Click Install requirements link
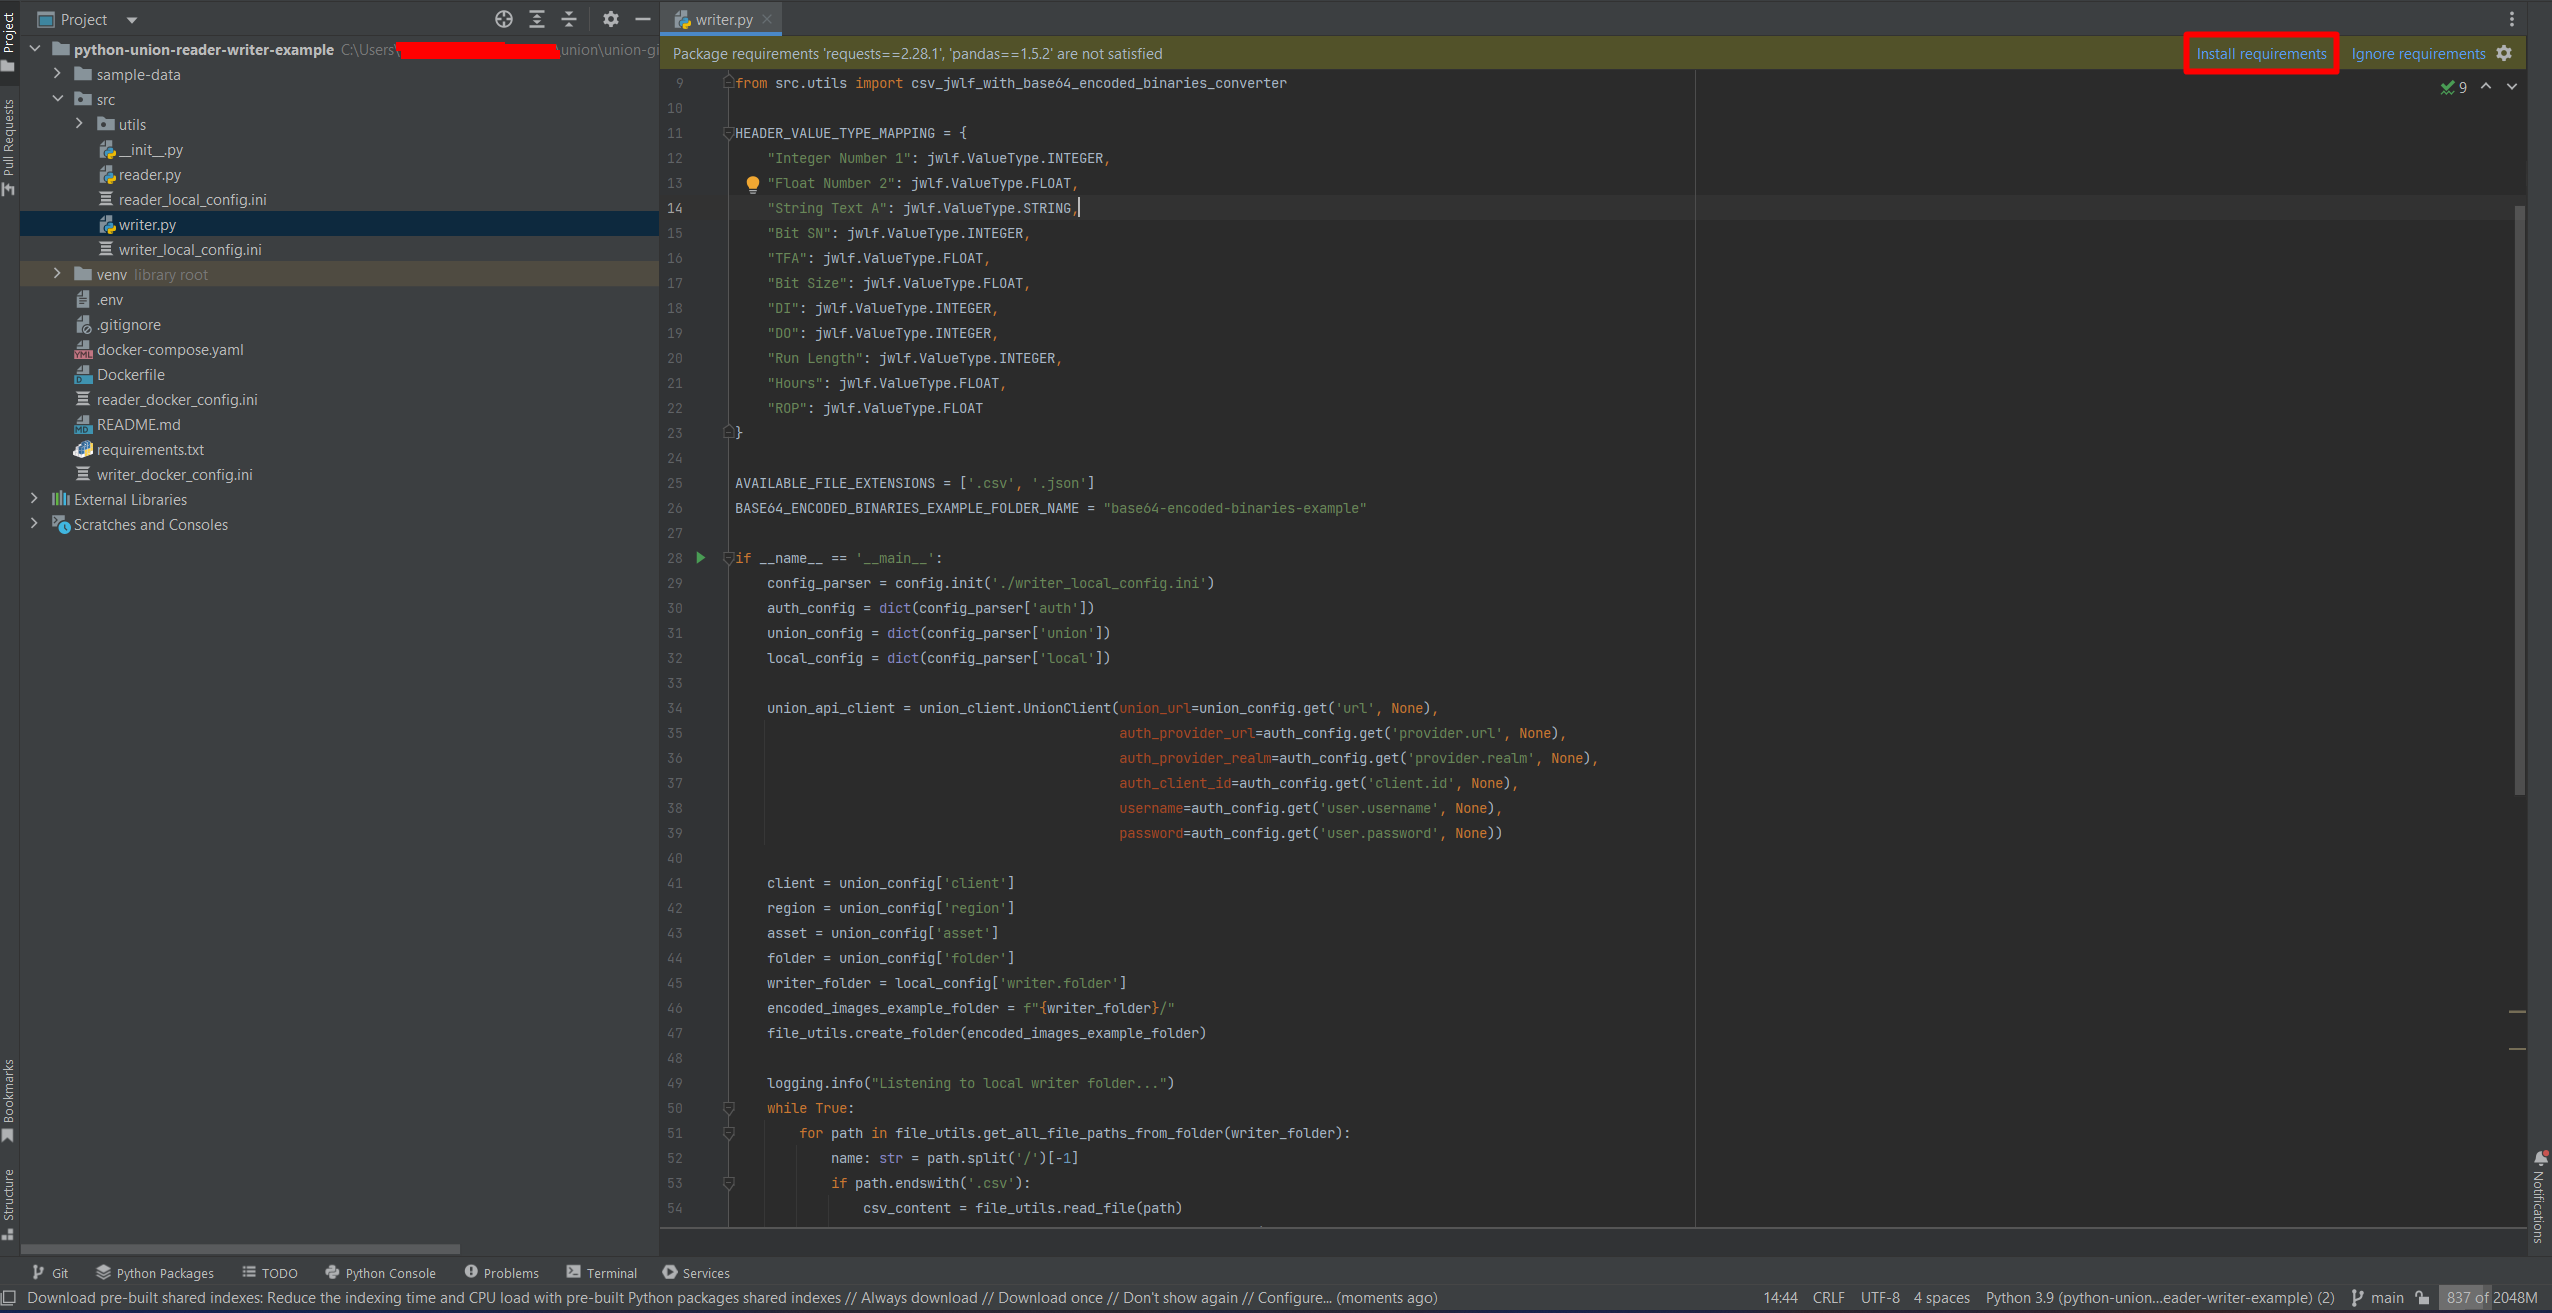2552x1313 pixels. [x=2260, y=54]
